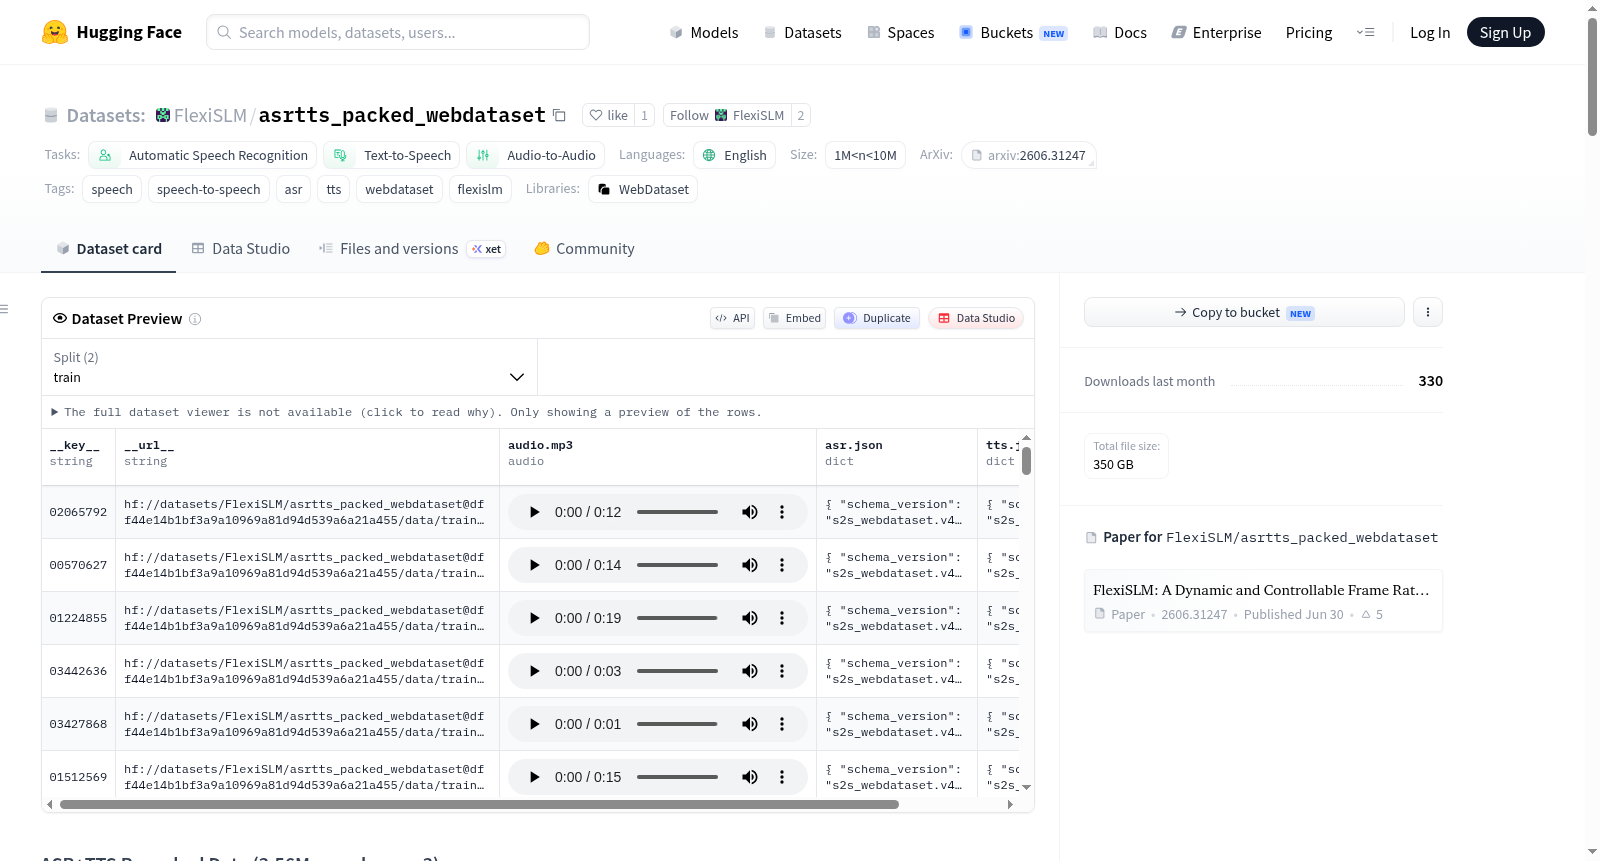
Task: Open the Files and versions tab
Action: (412, 248)
